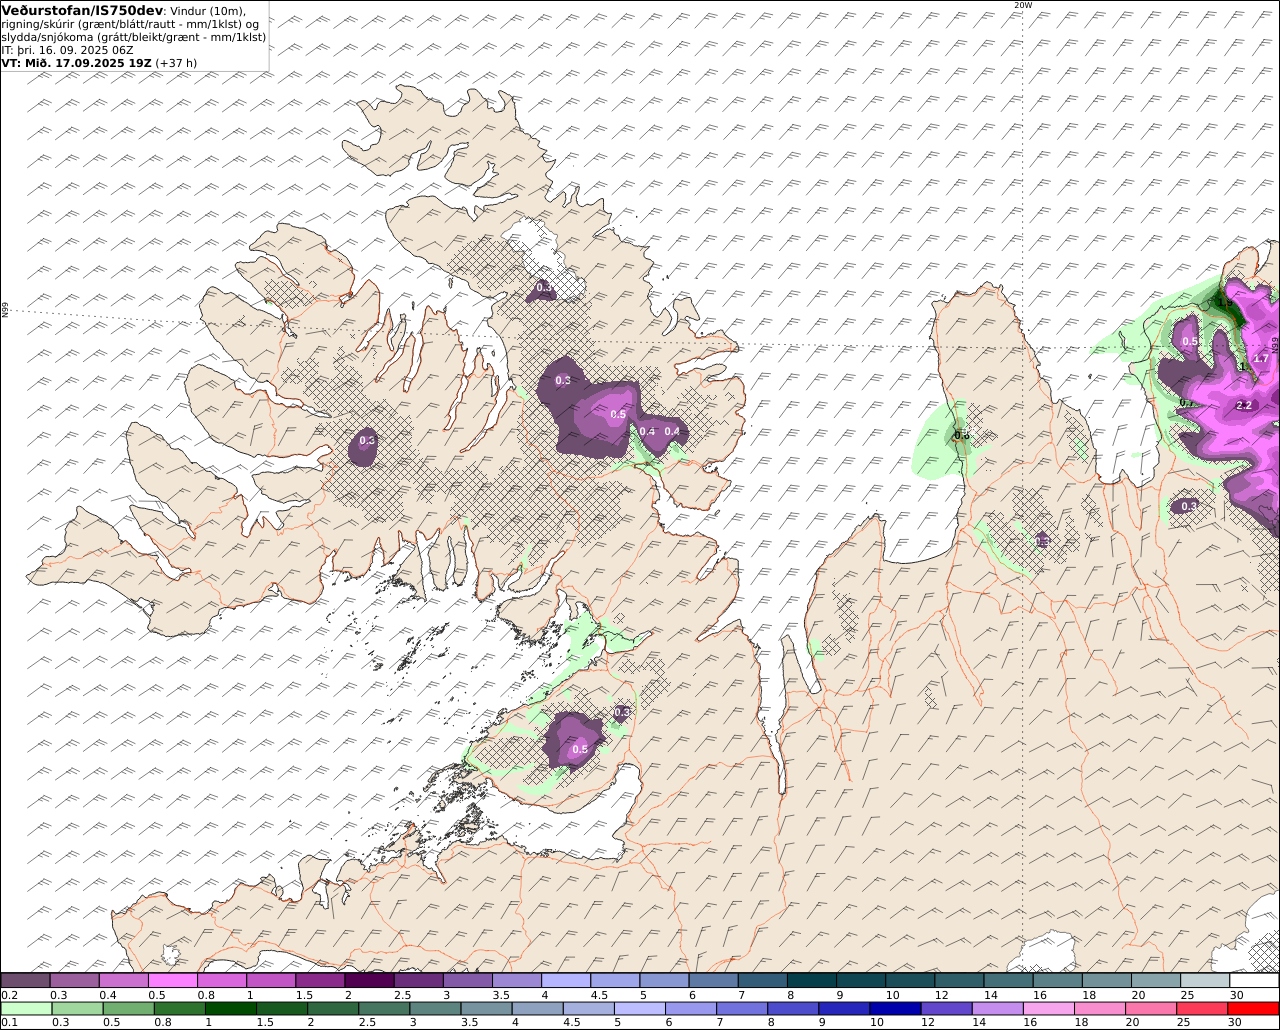This screenshot has height=1030, width=1280.
Task: Select top legend swatch starting at 16
Action: coord(1057,980)
